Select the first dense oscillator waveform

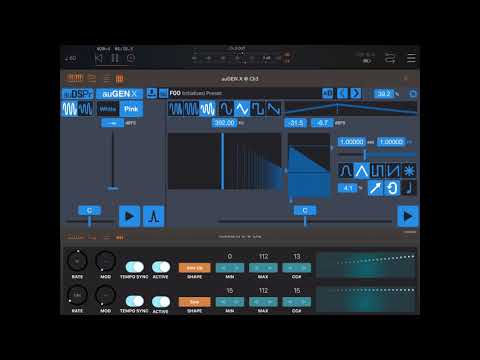[175, 109]
